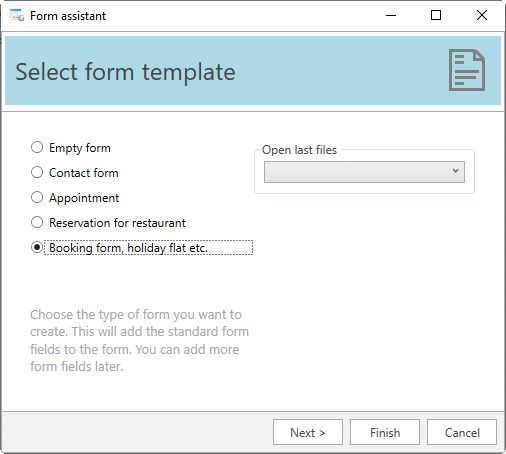Cancel the form assistant
The height and width of the screenshot is (454, 506).
462,432
